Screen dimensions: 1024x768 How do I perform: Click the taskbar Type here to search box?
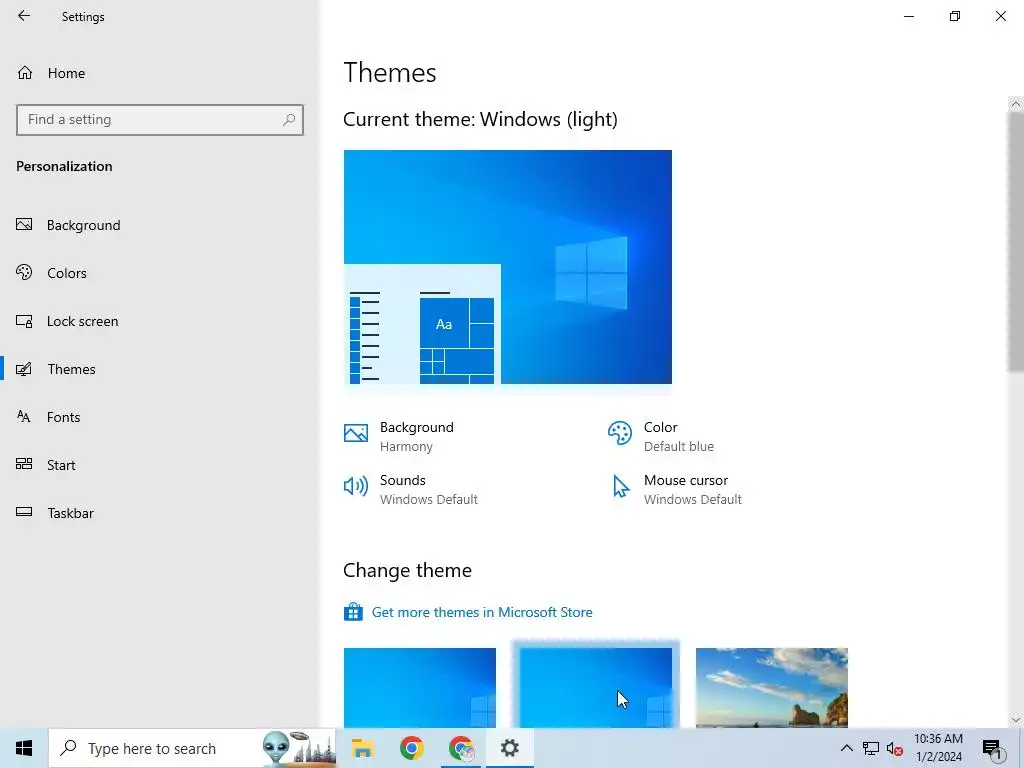193,748
